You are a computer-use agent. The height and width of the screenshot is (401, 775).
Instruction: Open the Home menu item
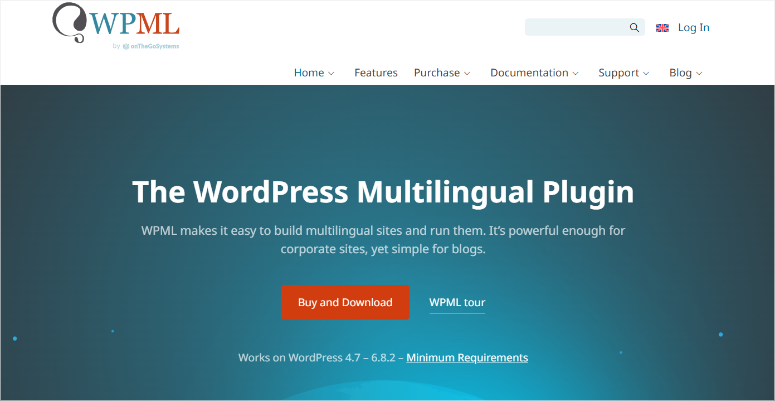[309, 73]
